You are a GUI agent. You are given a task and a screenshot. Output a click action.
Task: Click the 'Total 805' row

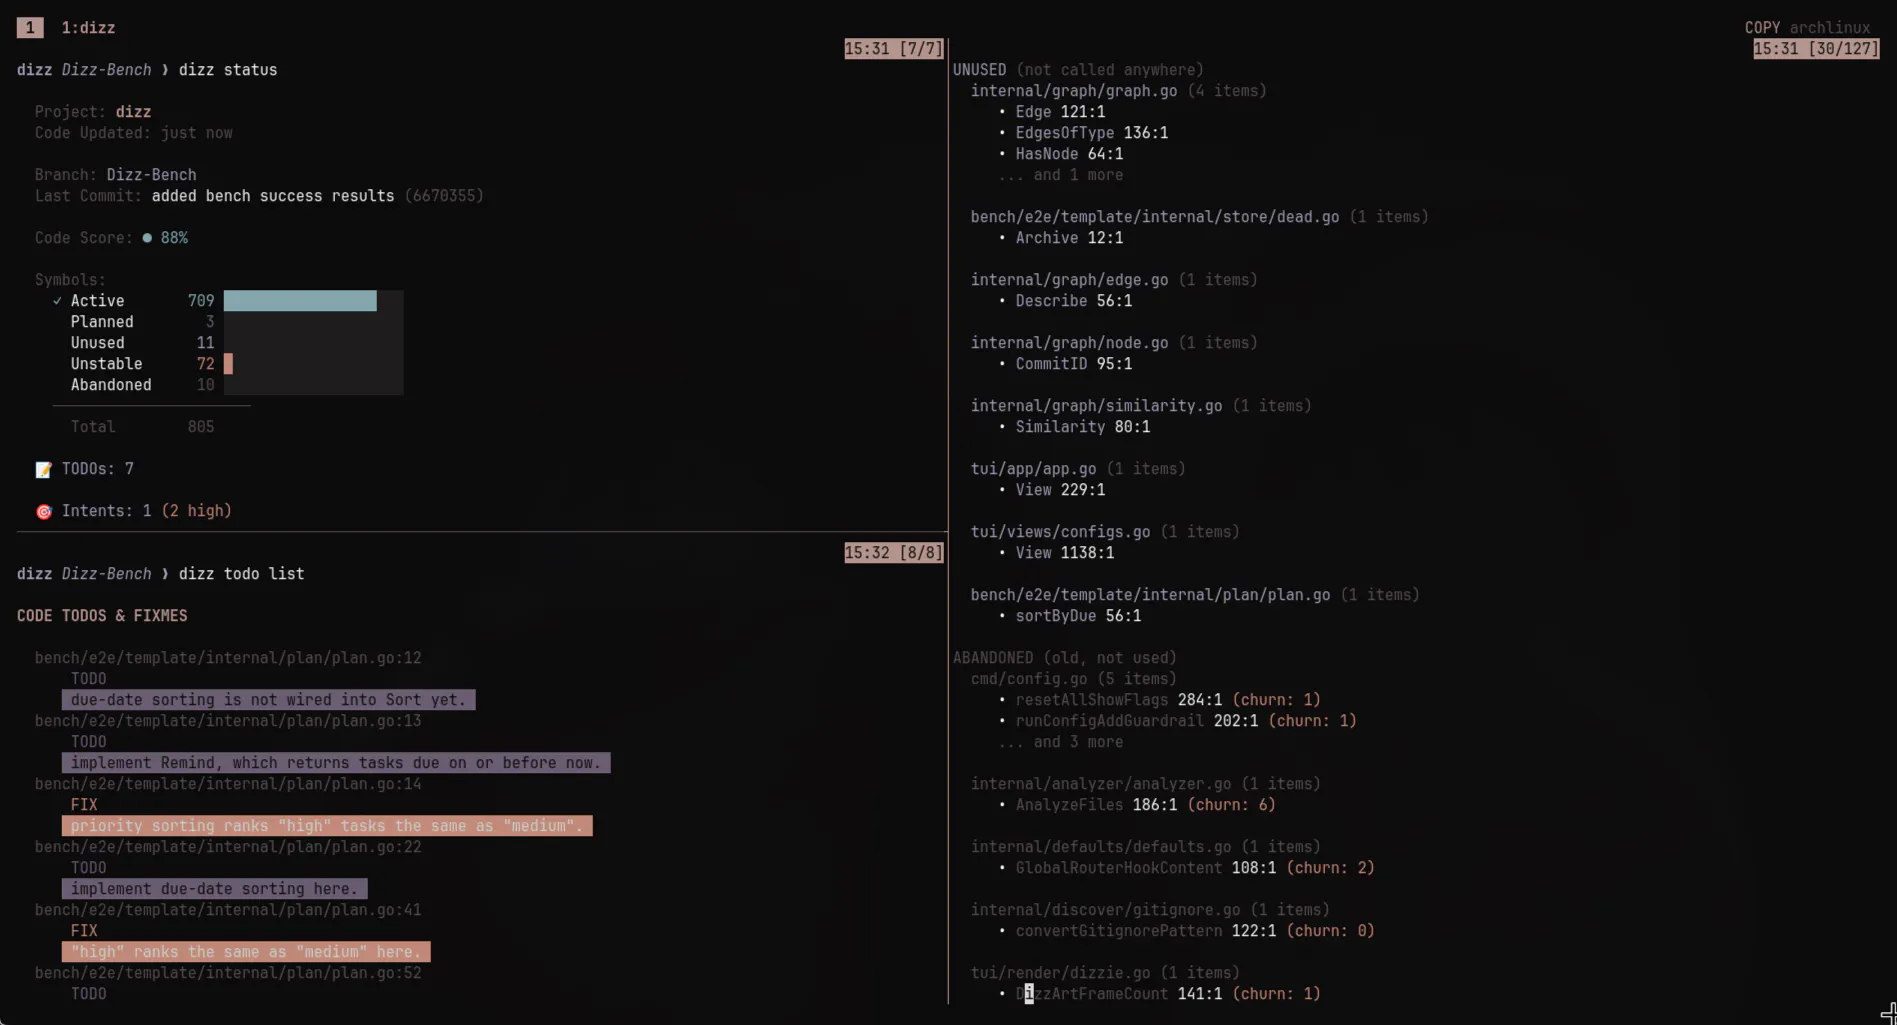point(142,427)
